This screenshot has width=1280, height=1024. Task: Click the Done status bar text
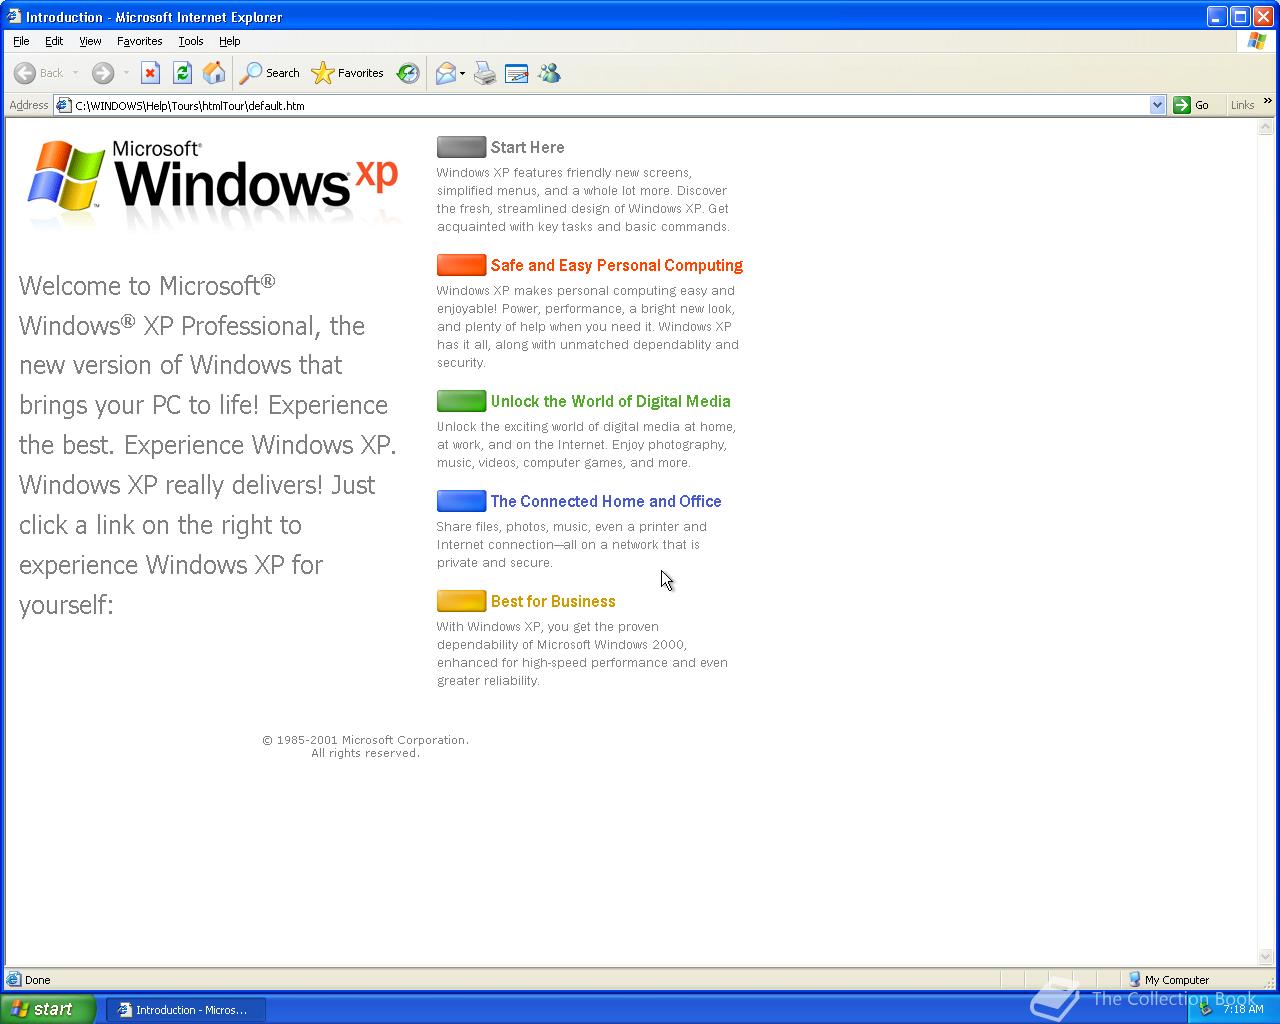point(37,980)
